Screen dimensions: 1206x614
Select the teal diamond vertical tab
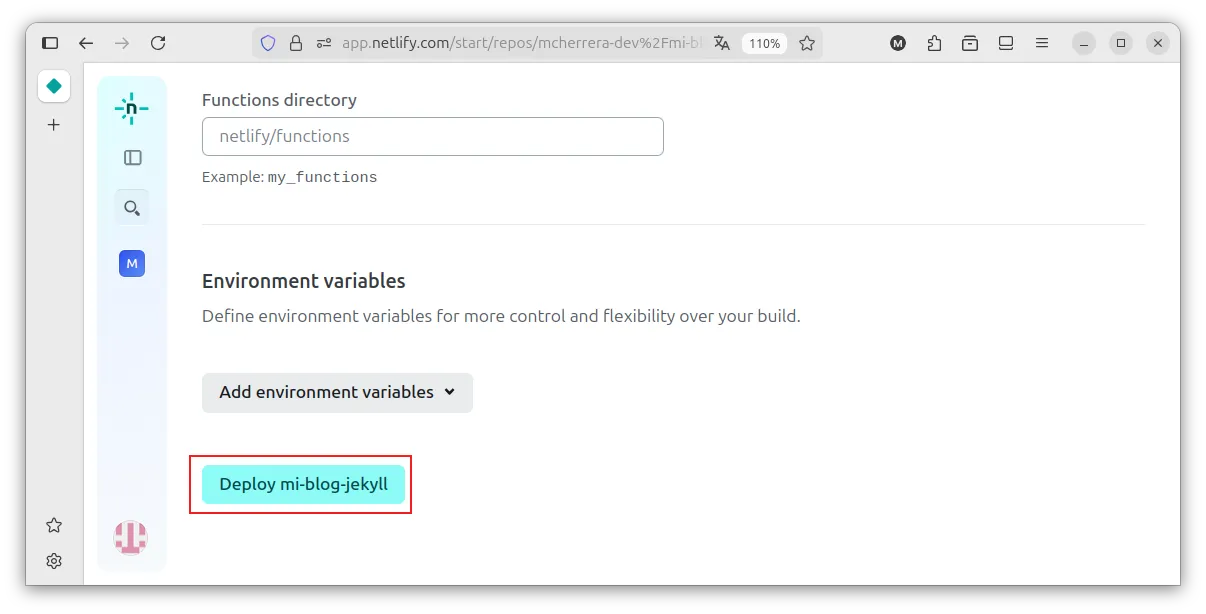click(54, 86)
